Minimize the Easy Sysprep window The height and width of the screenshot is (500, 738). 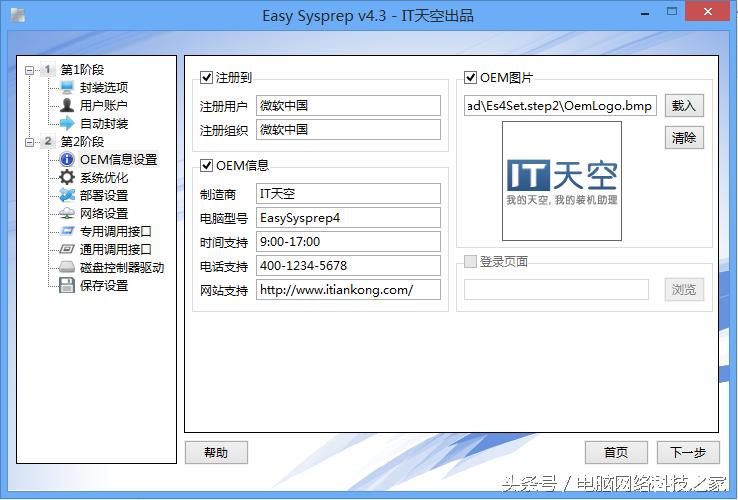[645, 13]
